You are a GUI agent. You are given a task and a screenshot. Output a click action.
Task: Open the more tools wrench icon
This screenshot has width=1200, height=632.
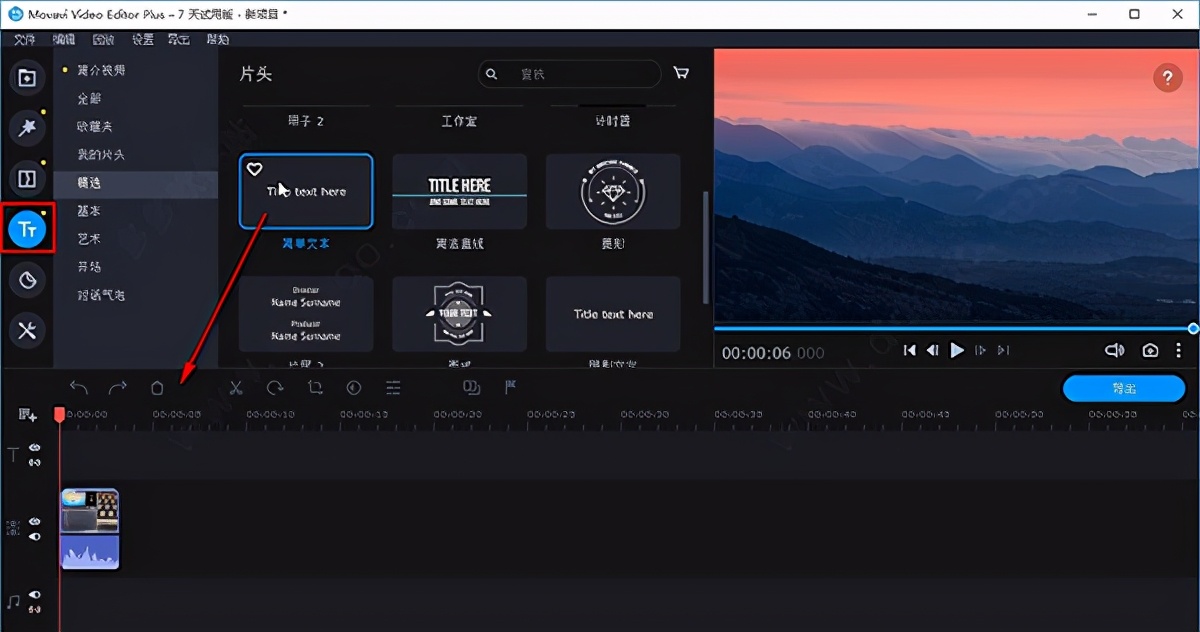[x=27, y=331]
